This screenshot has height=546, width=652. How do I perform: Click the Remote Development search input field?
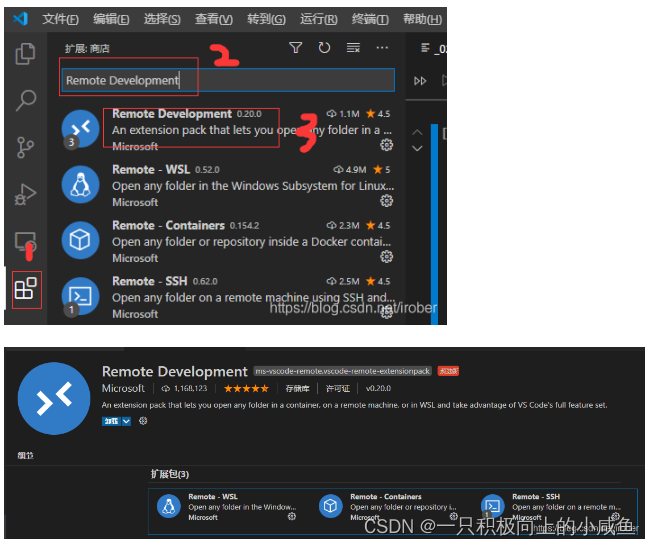point(228,80)
